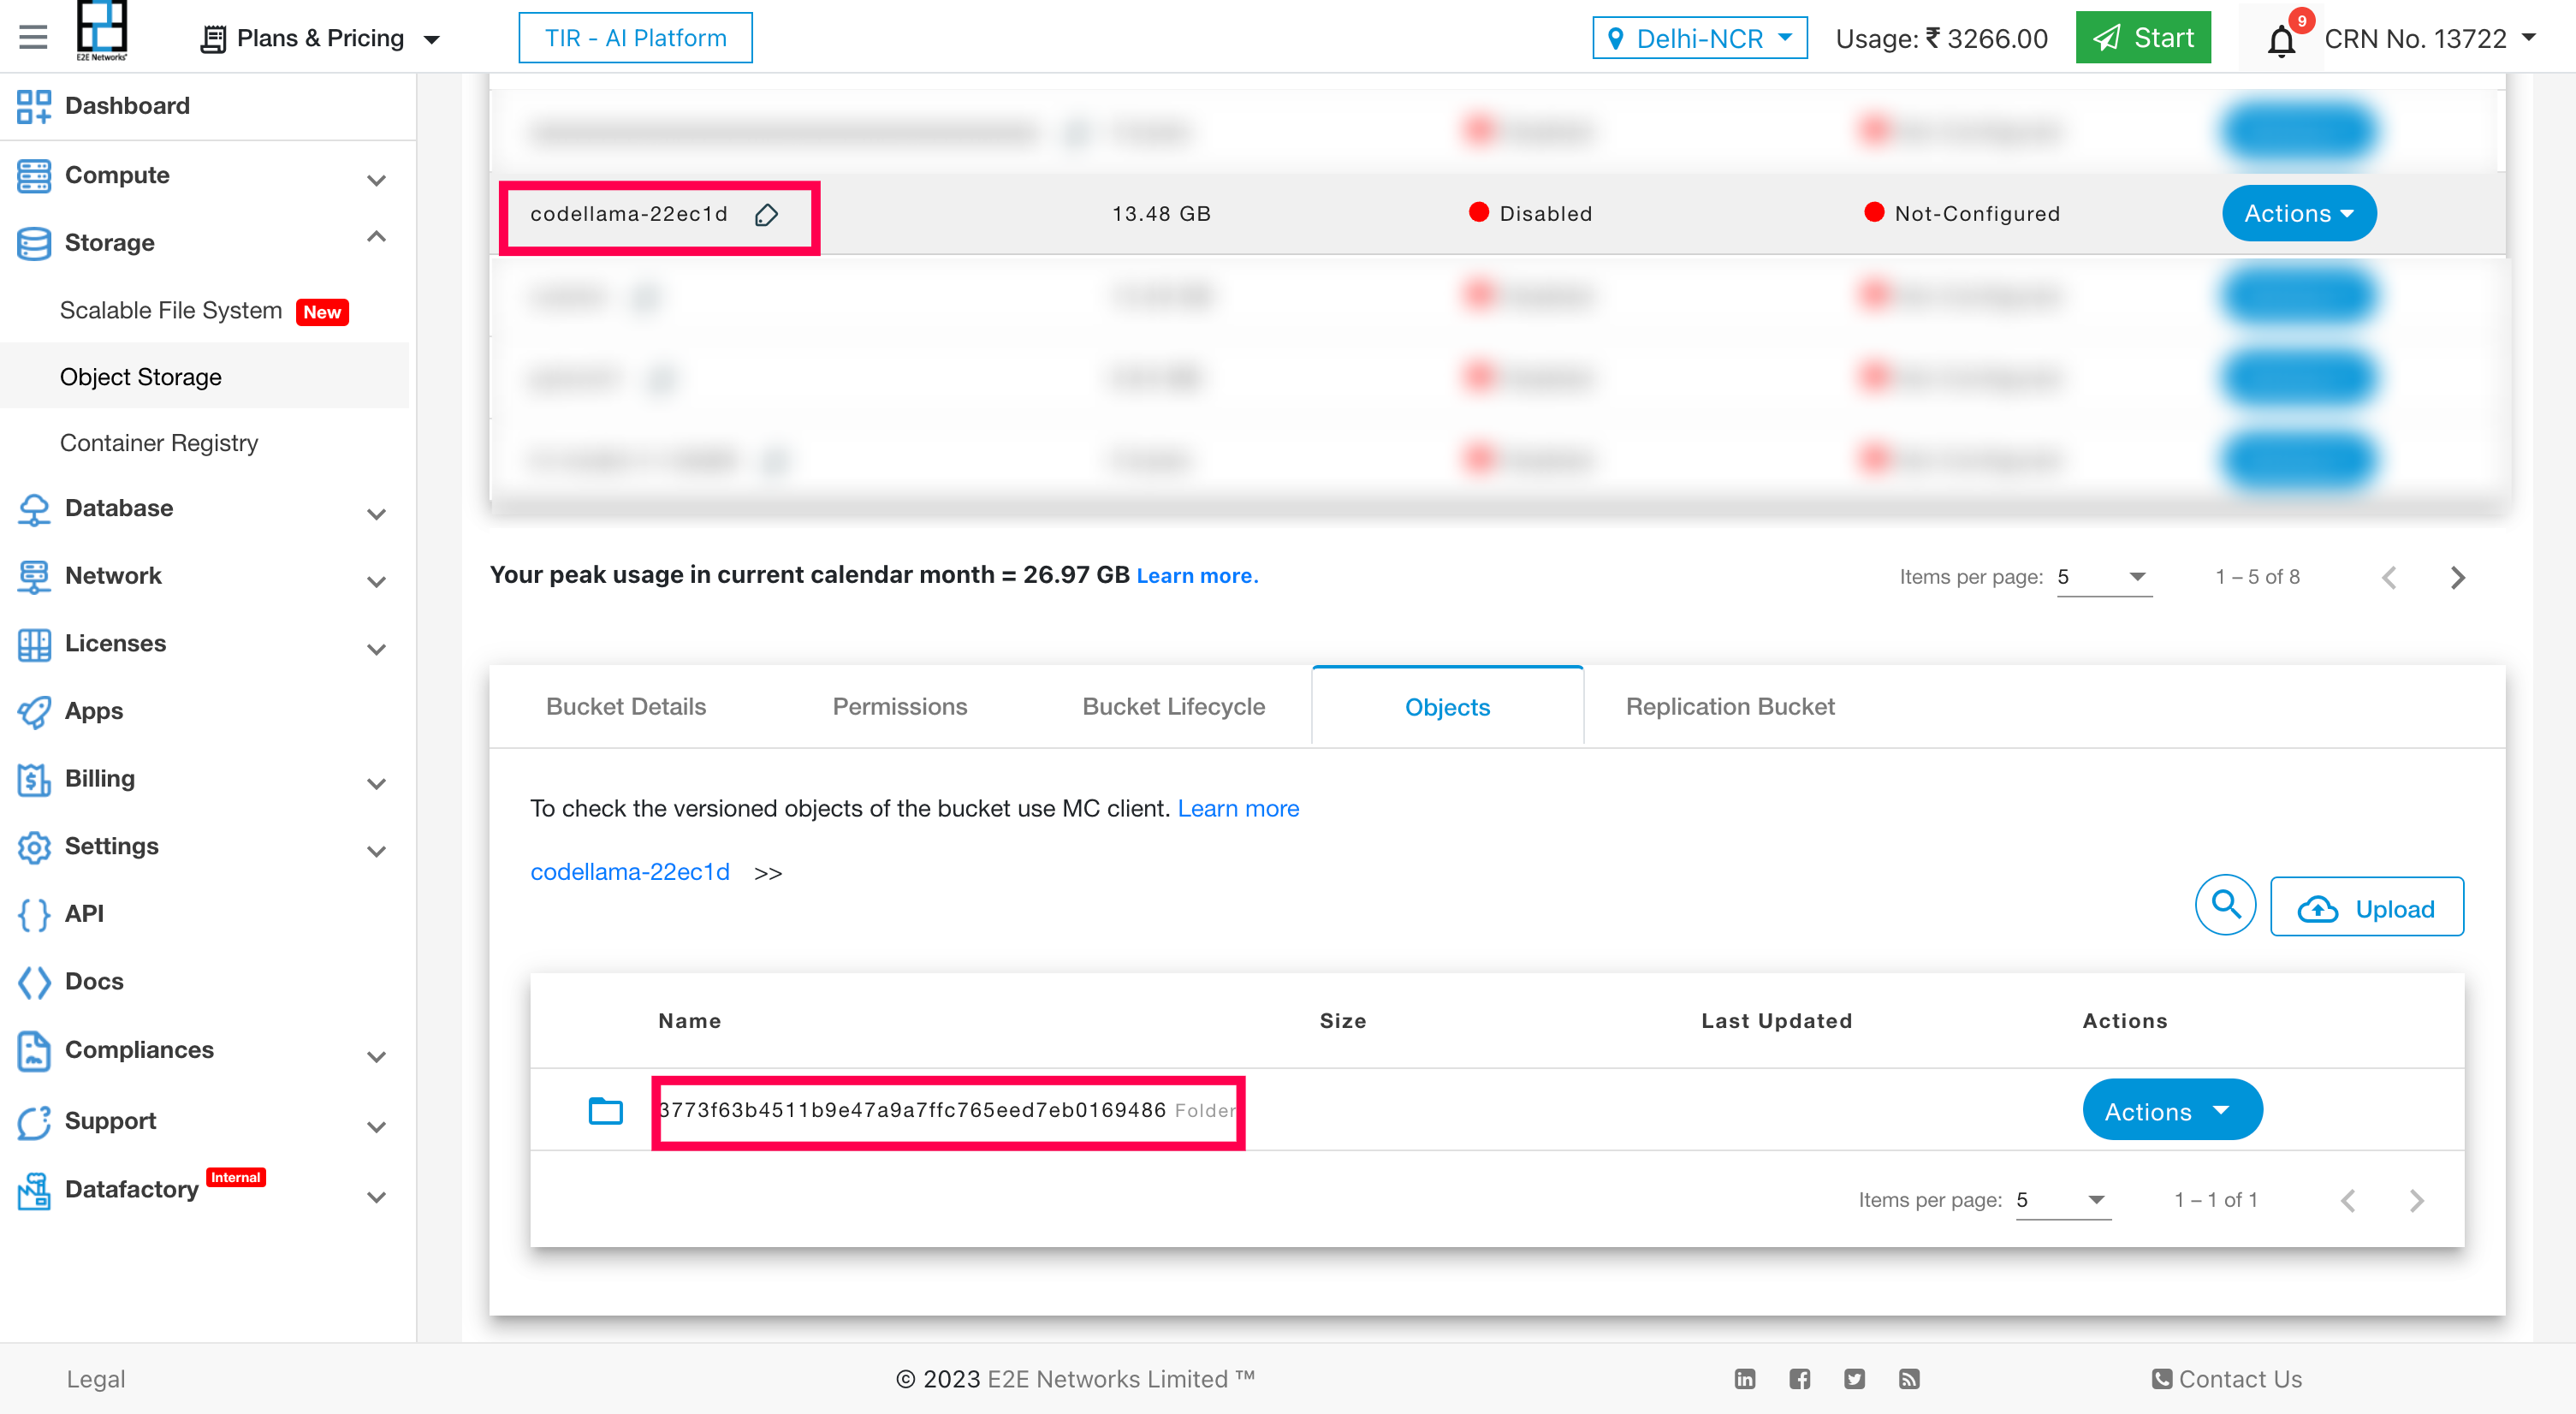Image resolution: width=2576 pixels, height=1414 pixels.
Task: Click Learn more next to peak usage
Action: [1197, 576]
